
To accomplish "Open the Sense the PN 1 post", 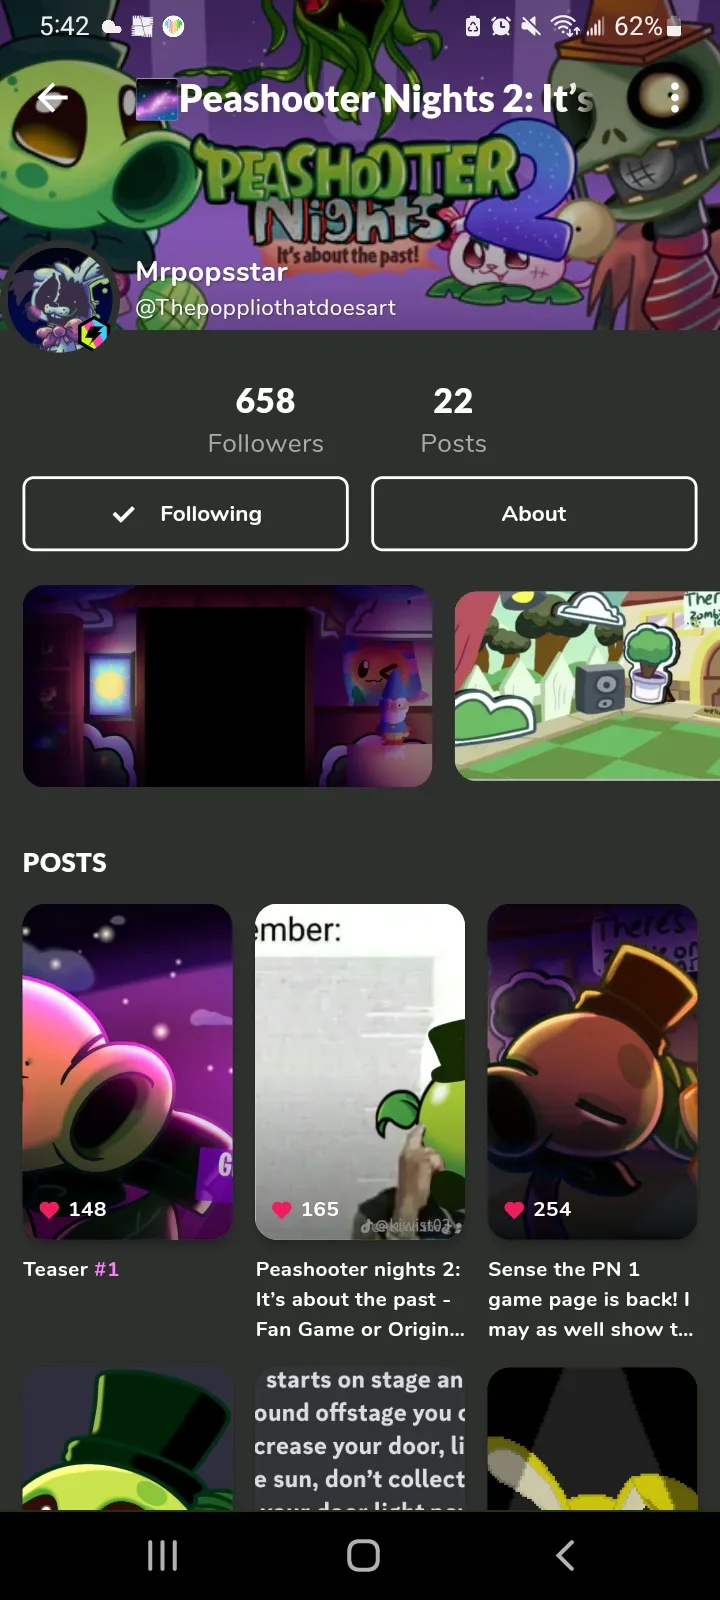I will (x=592, y=1072).
